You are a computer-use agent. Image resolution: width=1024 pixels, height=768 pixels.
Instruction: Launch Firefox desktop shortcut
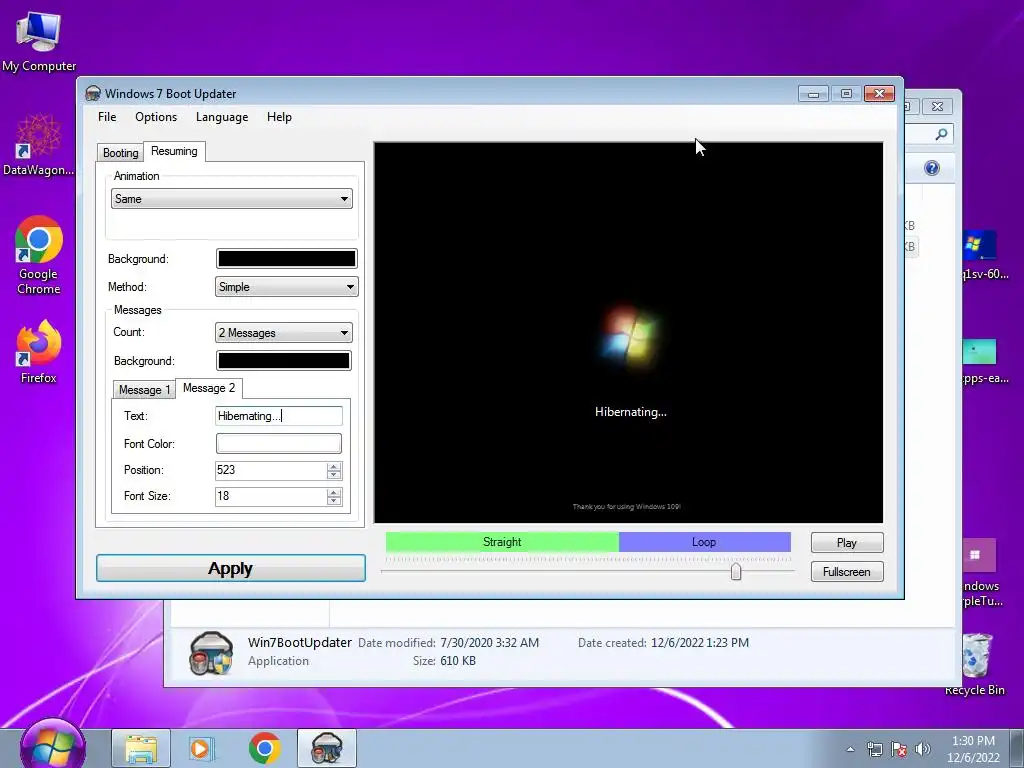point(39,351)
